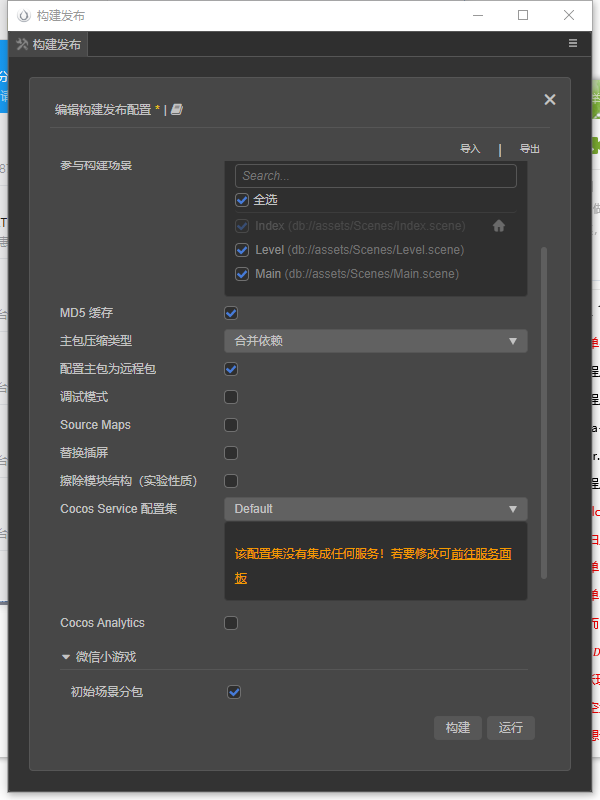Select the 构建发布 panel tab
Viewport: 600px width, 800px height.
tap(48, 44)
